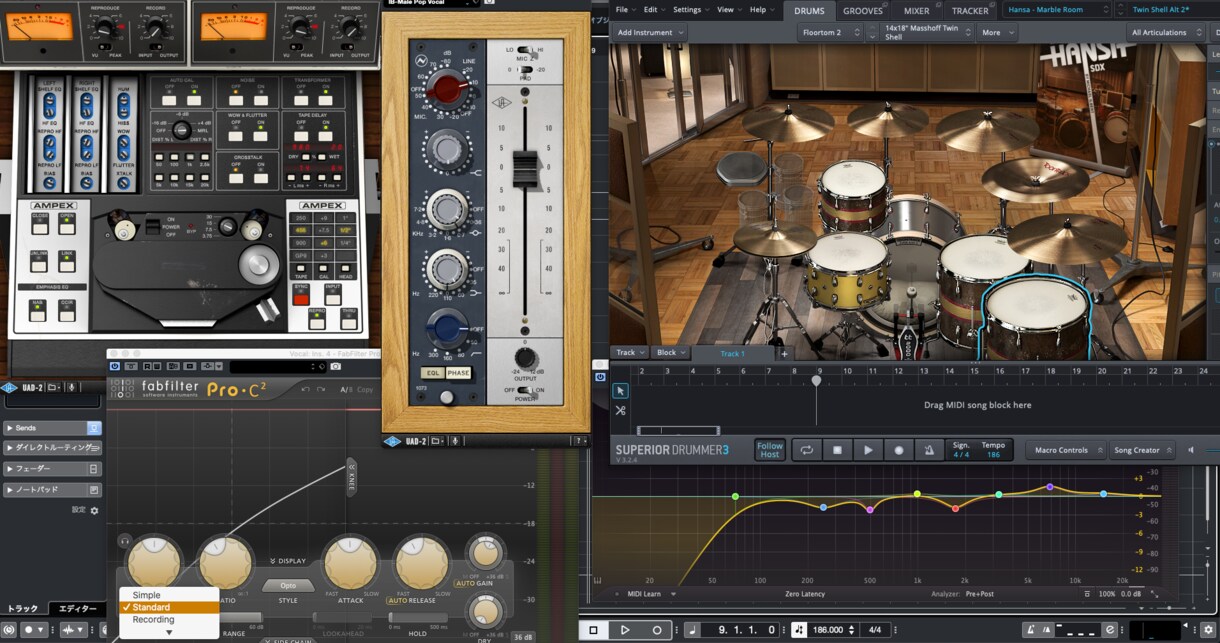Click MIDI Learn in Pro-Q footer
Screen dimensions: 1220x643
point(643,594)
